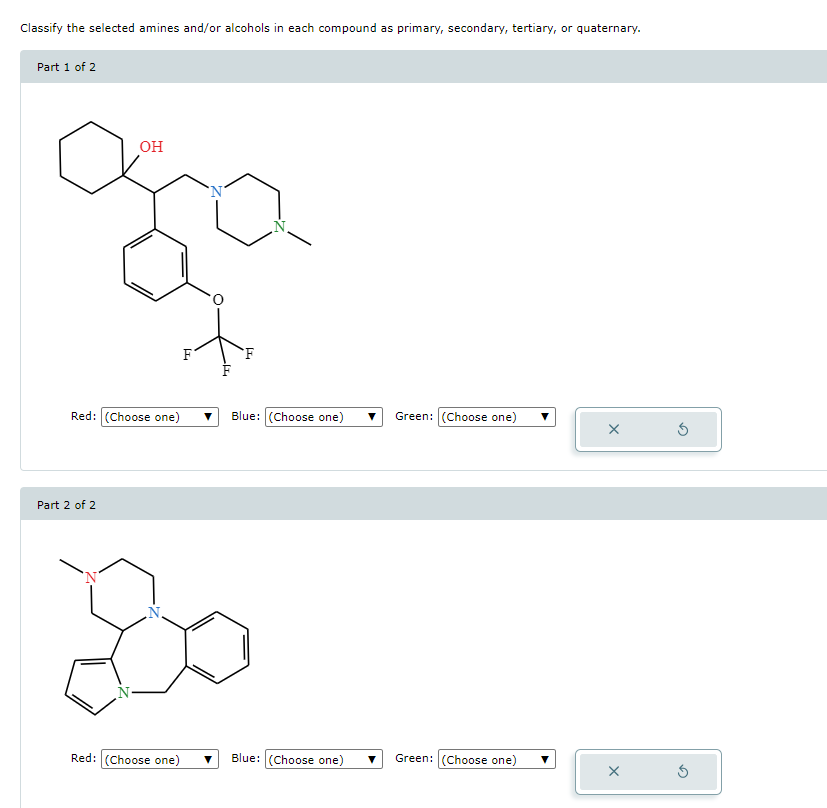Click the clear-answers icon under Part 2 structure
827x808 pixels.
[x=613, y=771]
